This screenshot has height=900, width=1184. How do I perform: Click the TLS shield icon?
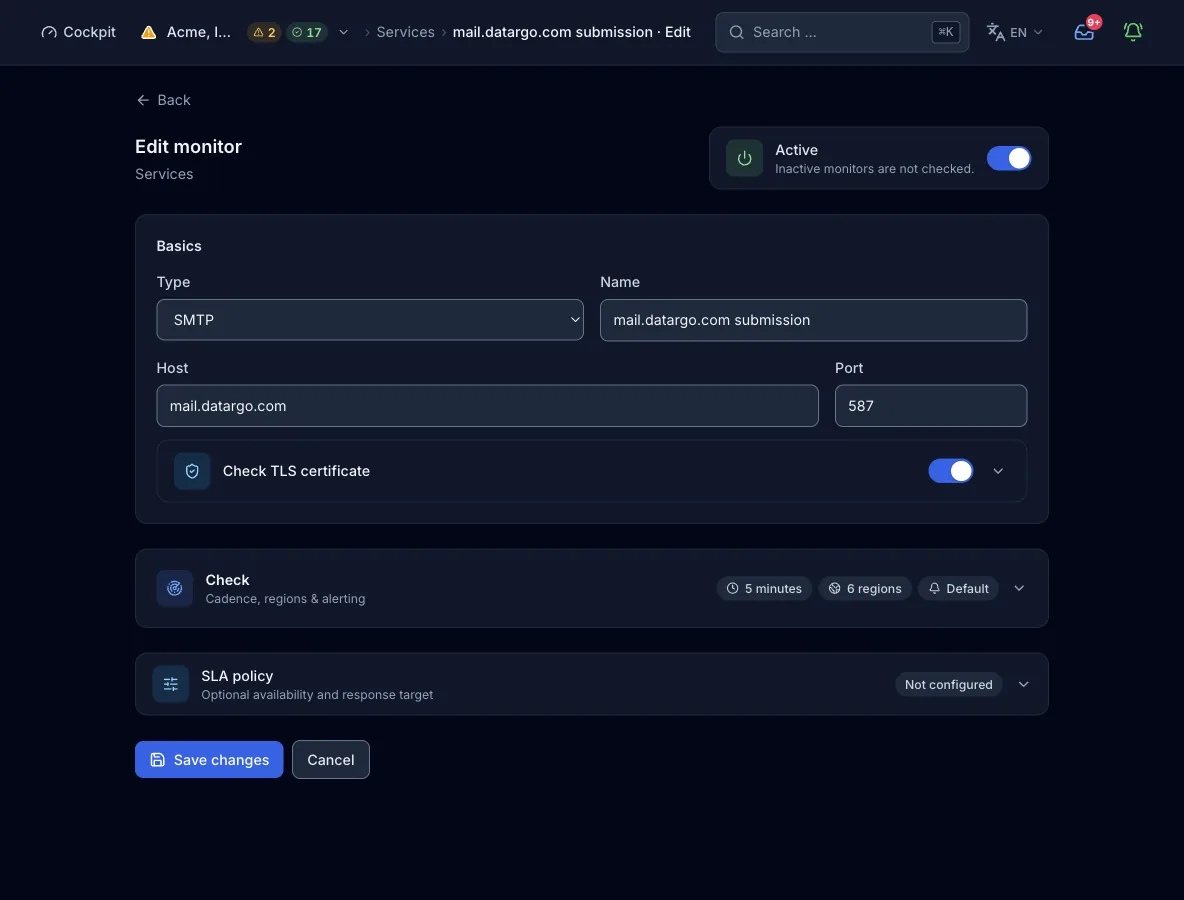click(192, 471)
